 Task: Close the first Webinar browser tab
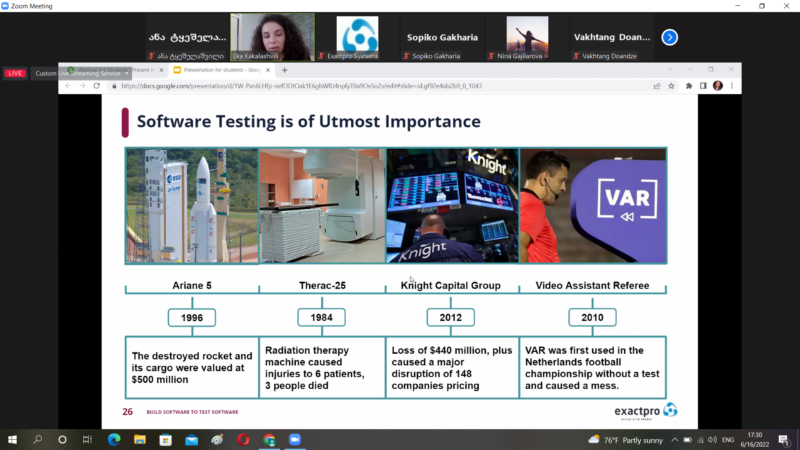coord(161,70)
